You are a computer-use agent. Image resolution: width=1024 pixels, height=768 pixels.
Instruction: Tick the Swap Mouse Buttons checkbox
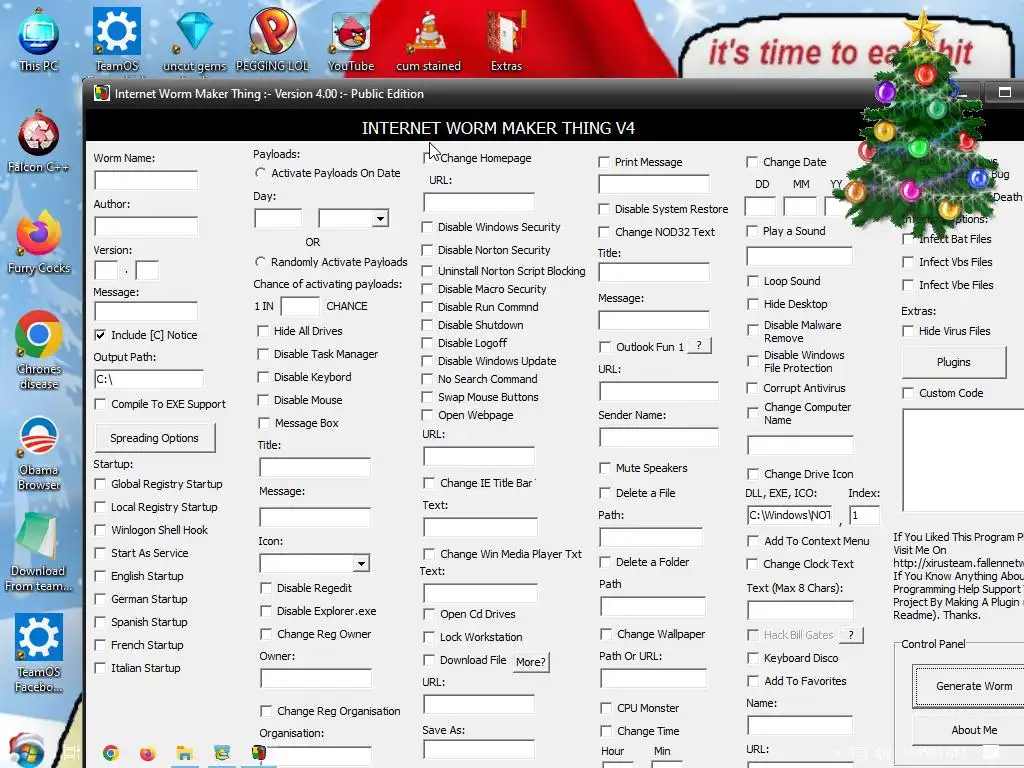[x=427, y=397]
